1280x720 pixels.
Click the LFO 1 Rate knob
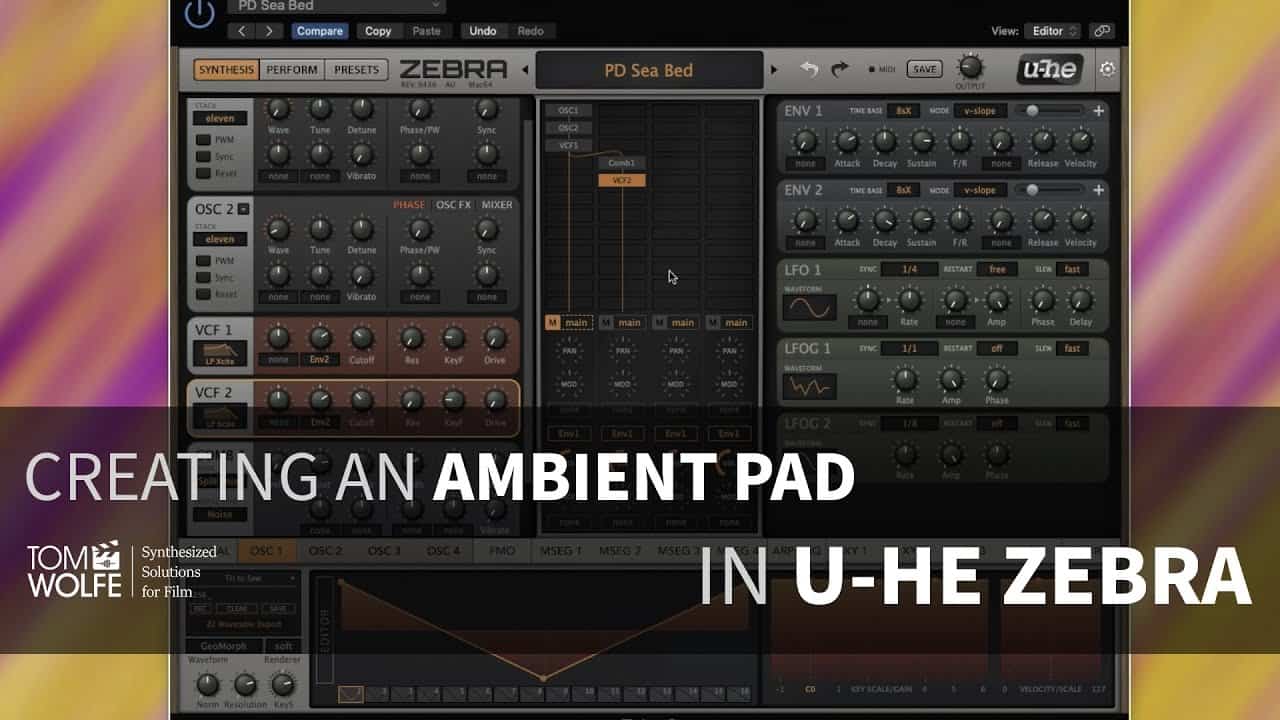point(909,300)
